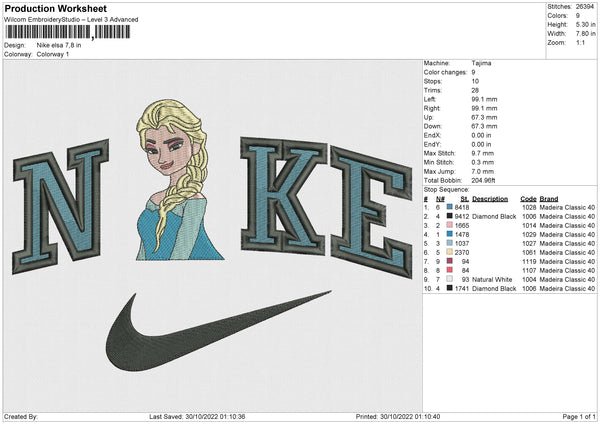Select the Colors value 9 in header

578,16
